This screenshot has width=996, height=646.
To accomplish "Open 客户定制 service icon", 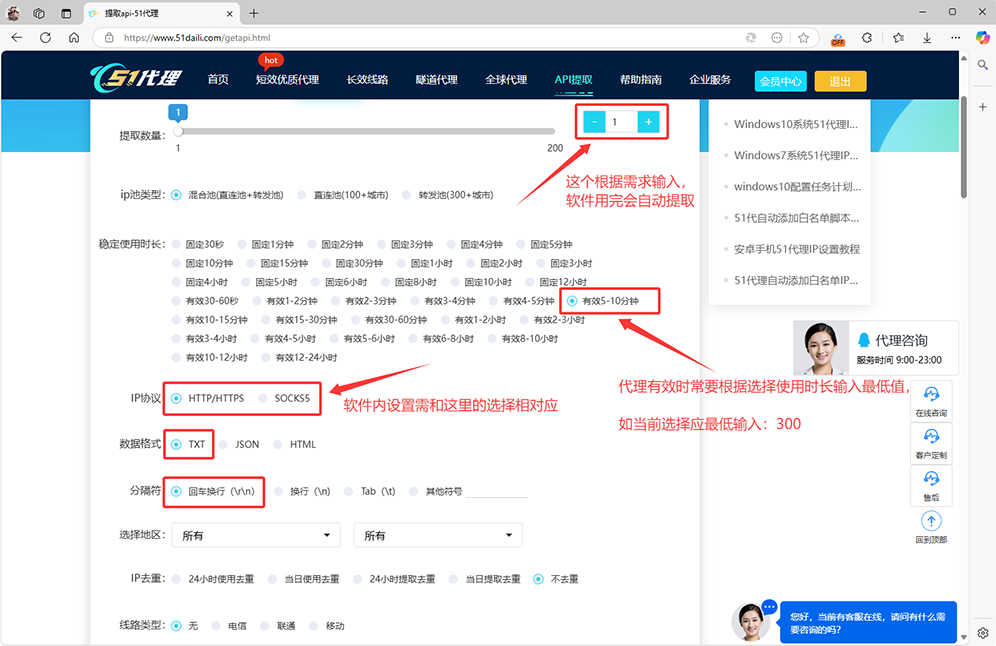I will 931,443.
